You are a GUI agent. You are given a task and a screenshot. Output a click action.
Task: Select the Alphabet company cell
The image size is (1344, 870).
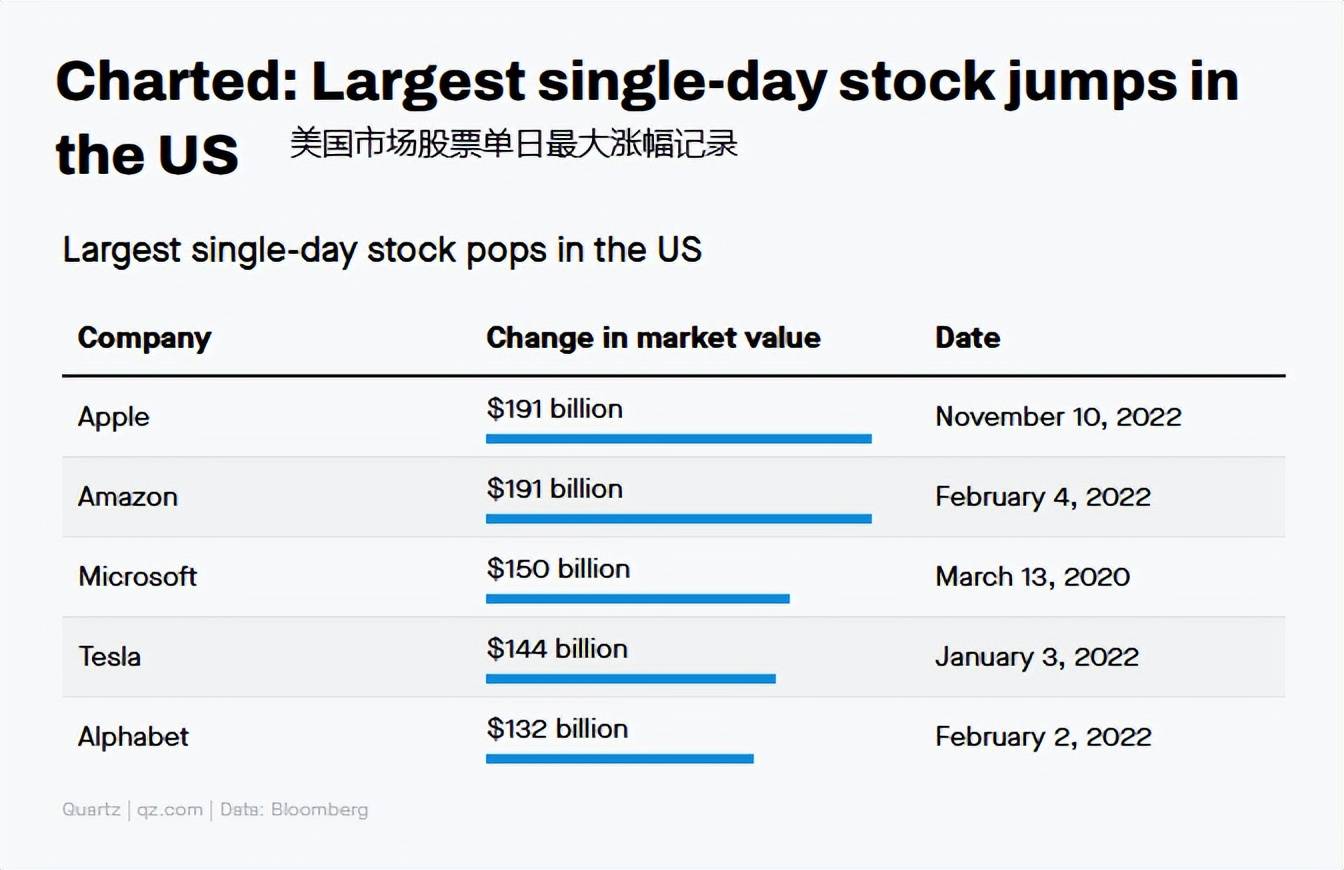pyautogui.click(x=133, y=737)
